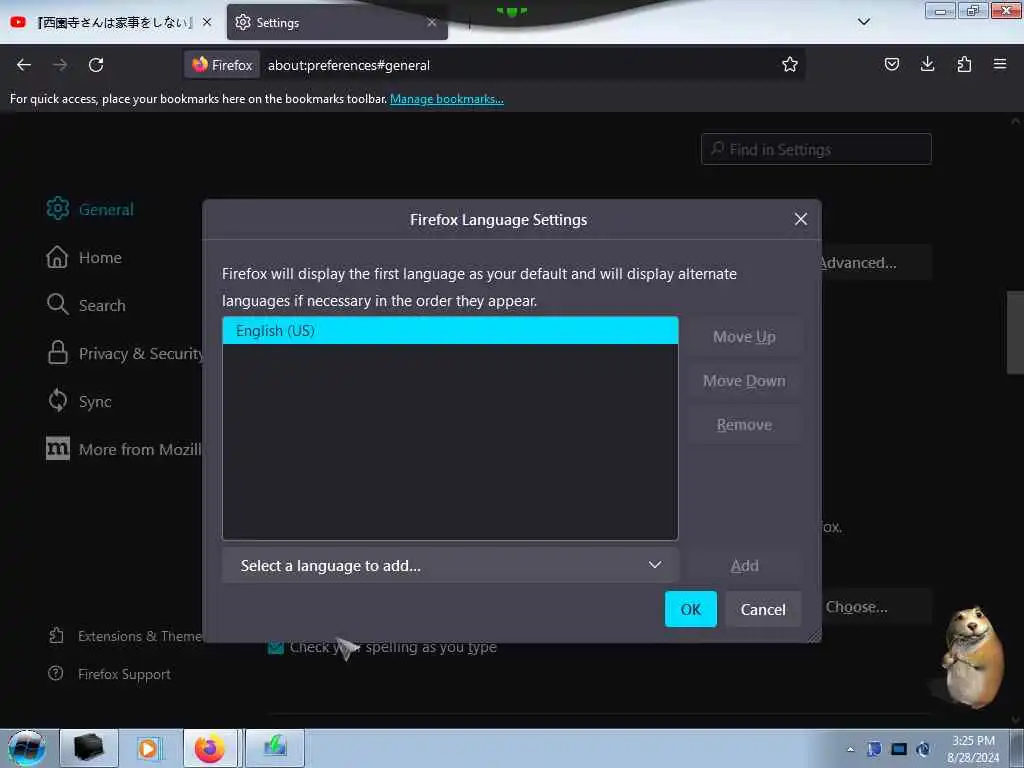
Task: Open the Search settings category
Action: (x=86, y=305)
